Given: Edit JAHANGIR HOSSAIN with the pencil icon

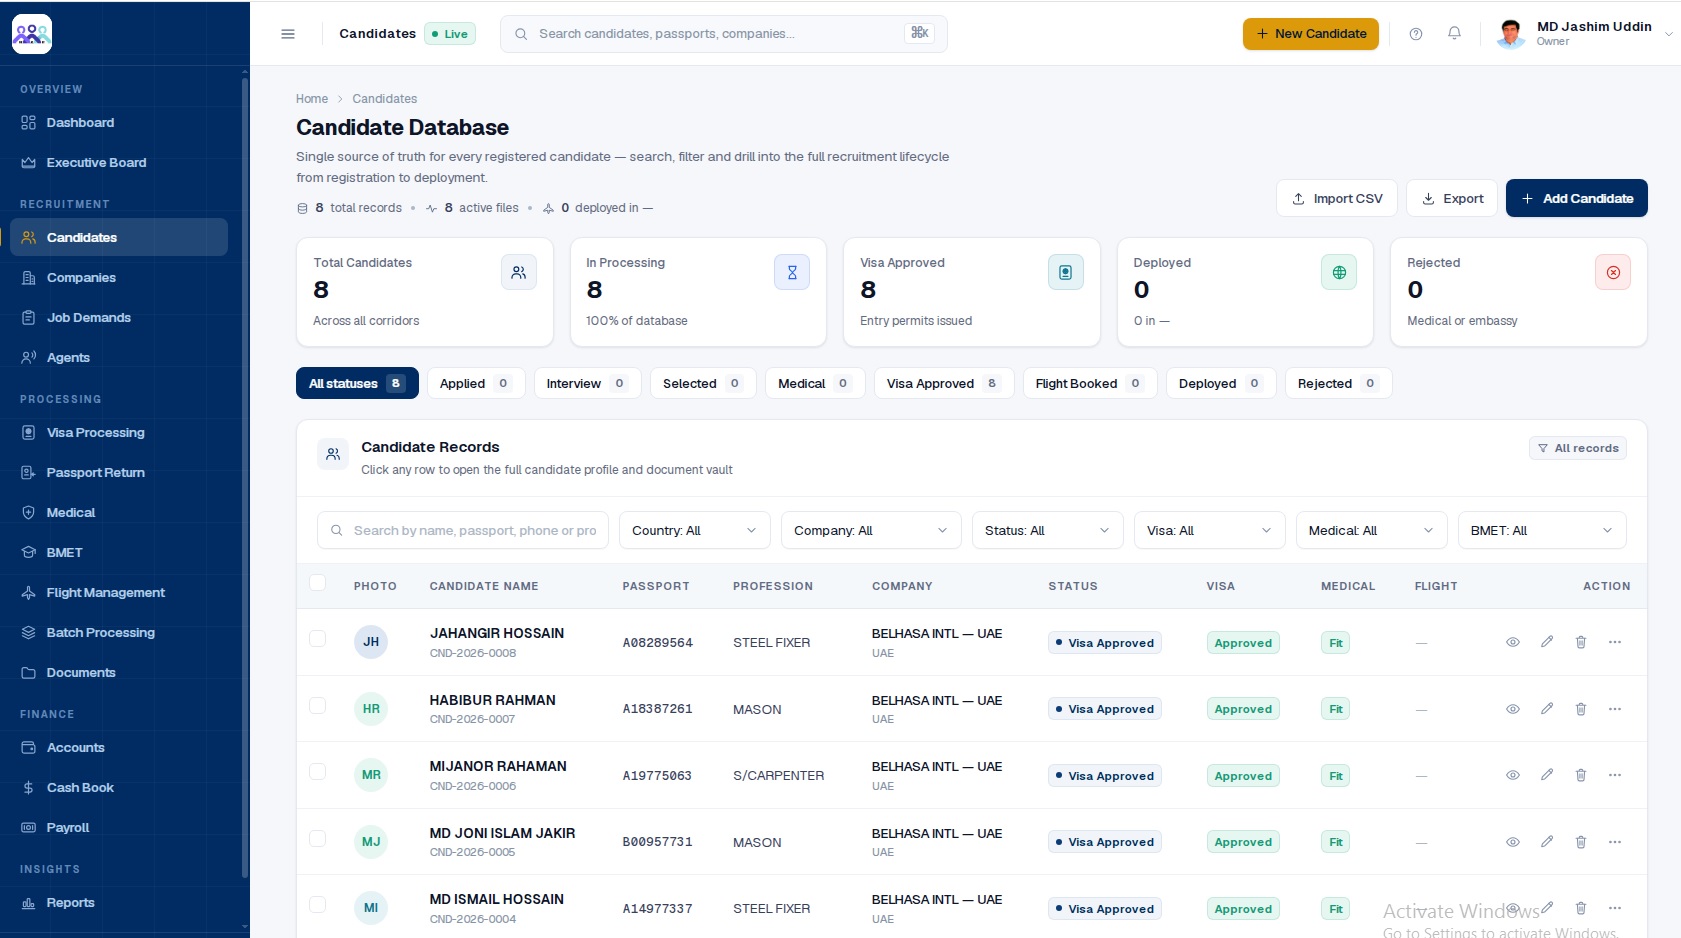Looking at the screenshot, I should 1547,642.
